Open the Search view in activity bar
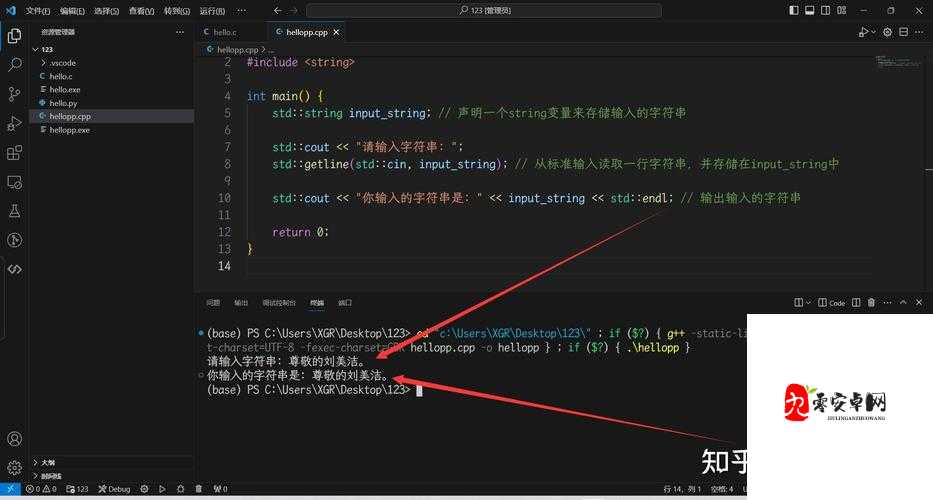Viewport: 933px width, 500px height. tap(14, 65)
